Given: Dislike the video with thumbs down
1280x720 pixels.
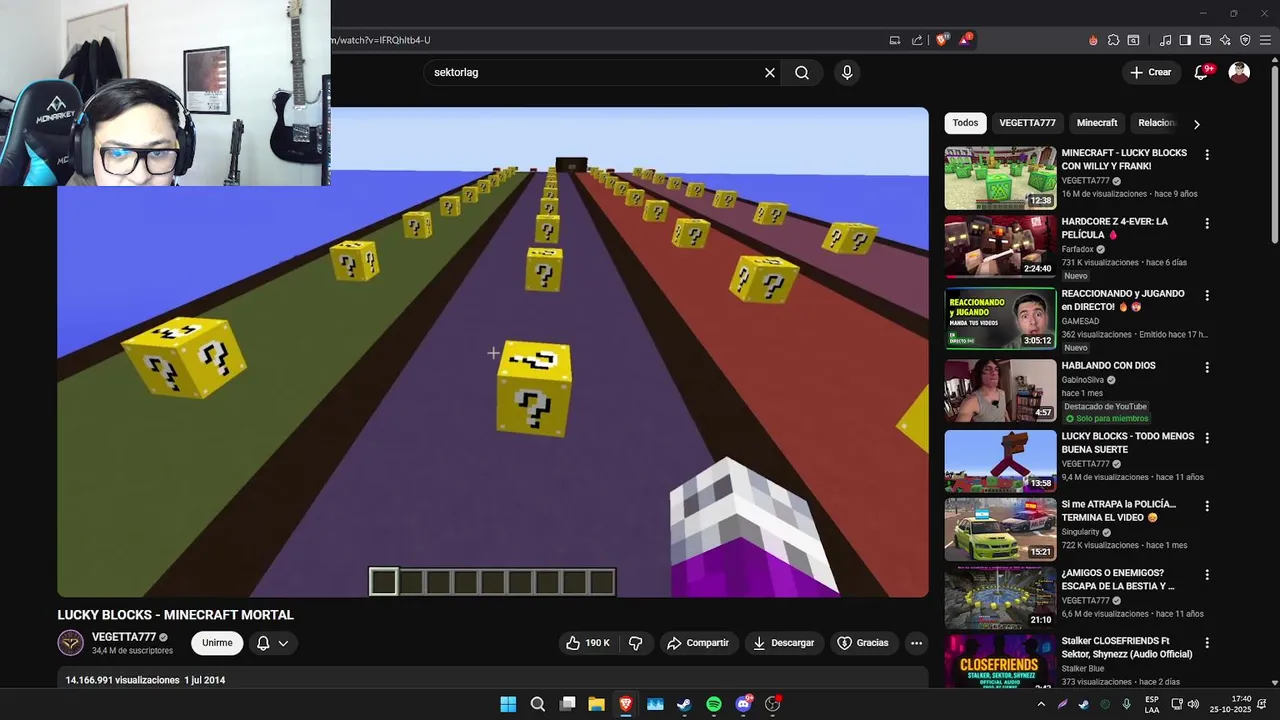Looking at the screenshot, I should tap(635, 643).
